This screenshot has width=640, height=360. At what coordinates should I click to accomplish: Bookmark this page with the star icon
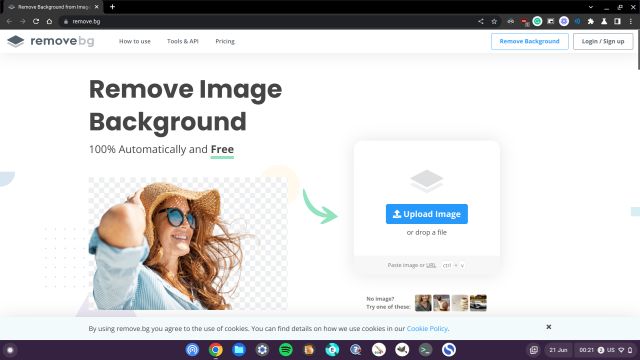494,21
